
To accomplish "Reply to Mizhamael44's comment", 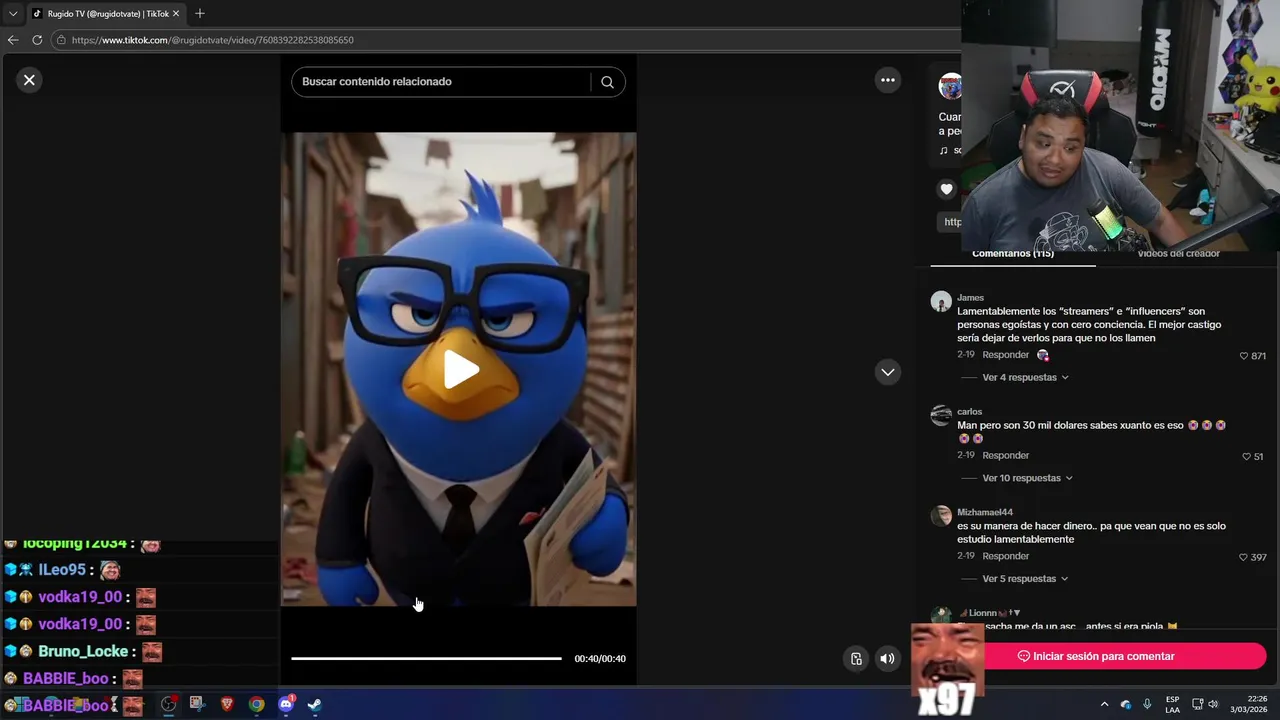I will click(1005, 556).
